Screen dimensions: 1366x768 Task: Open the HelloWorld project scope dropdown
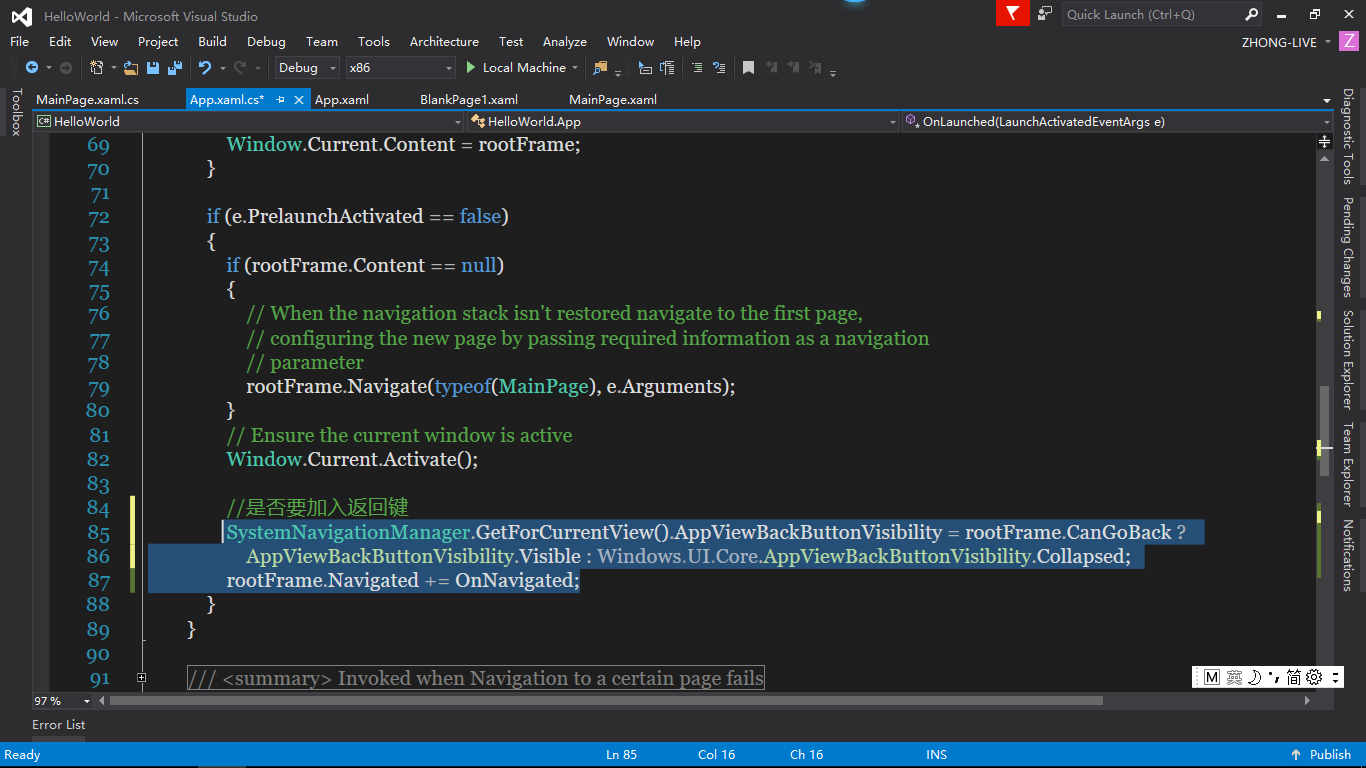click(249, 121)
